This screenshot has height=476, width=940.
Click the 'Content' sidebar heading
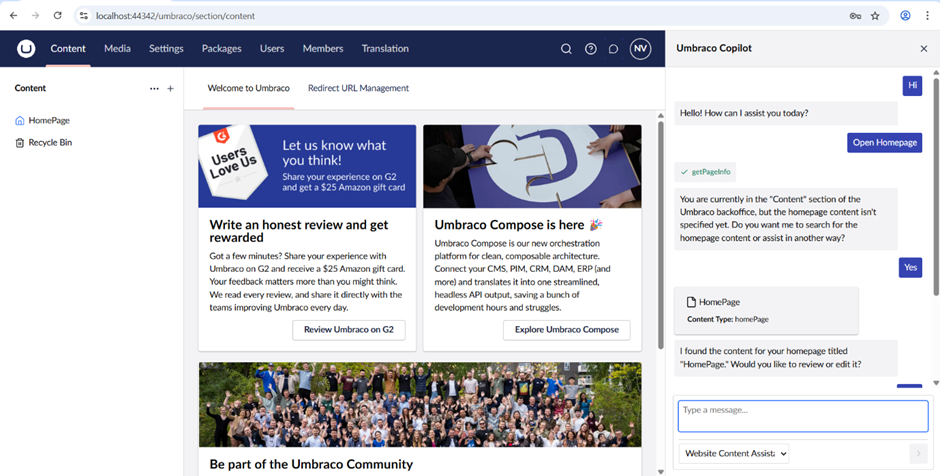[30, 88]
